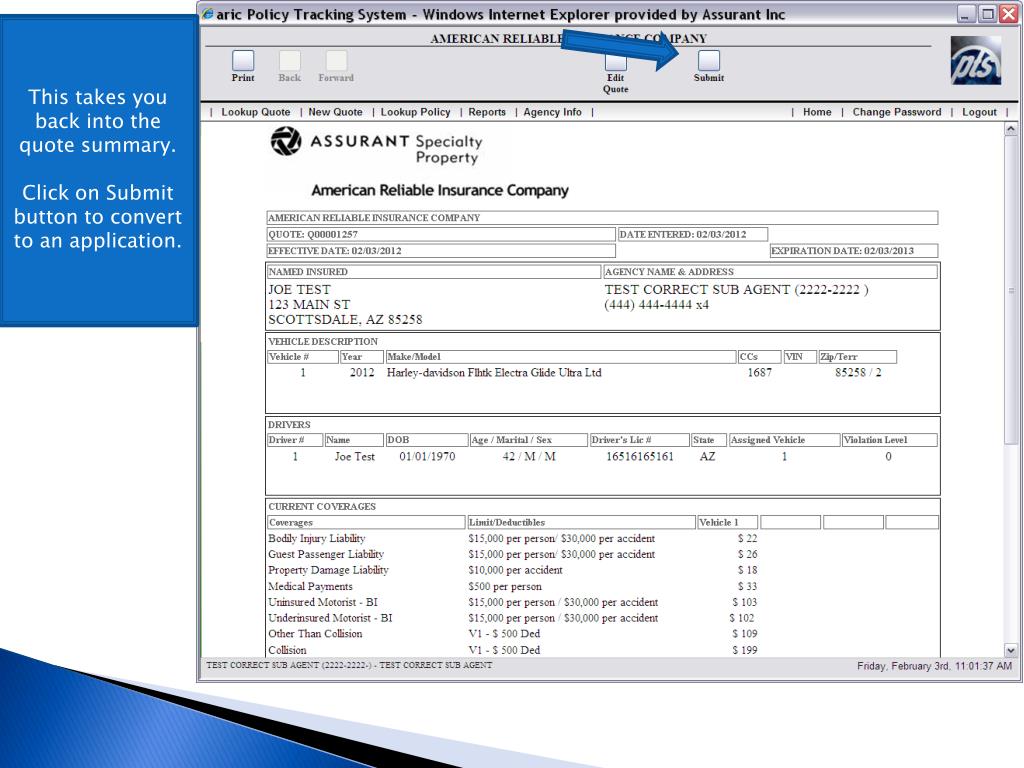Open the Reports menu

[487, 112]
